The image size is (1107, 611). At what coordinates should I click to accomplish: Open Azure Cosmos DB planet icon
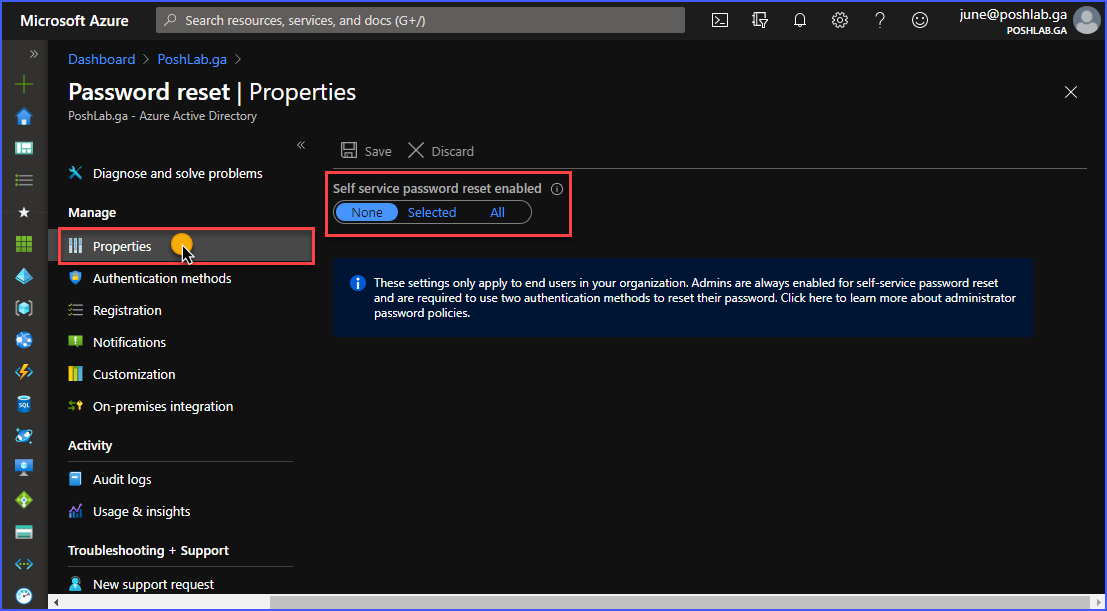coord(24,436)
